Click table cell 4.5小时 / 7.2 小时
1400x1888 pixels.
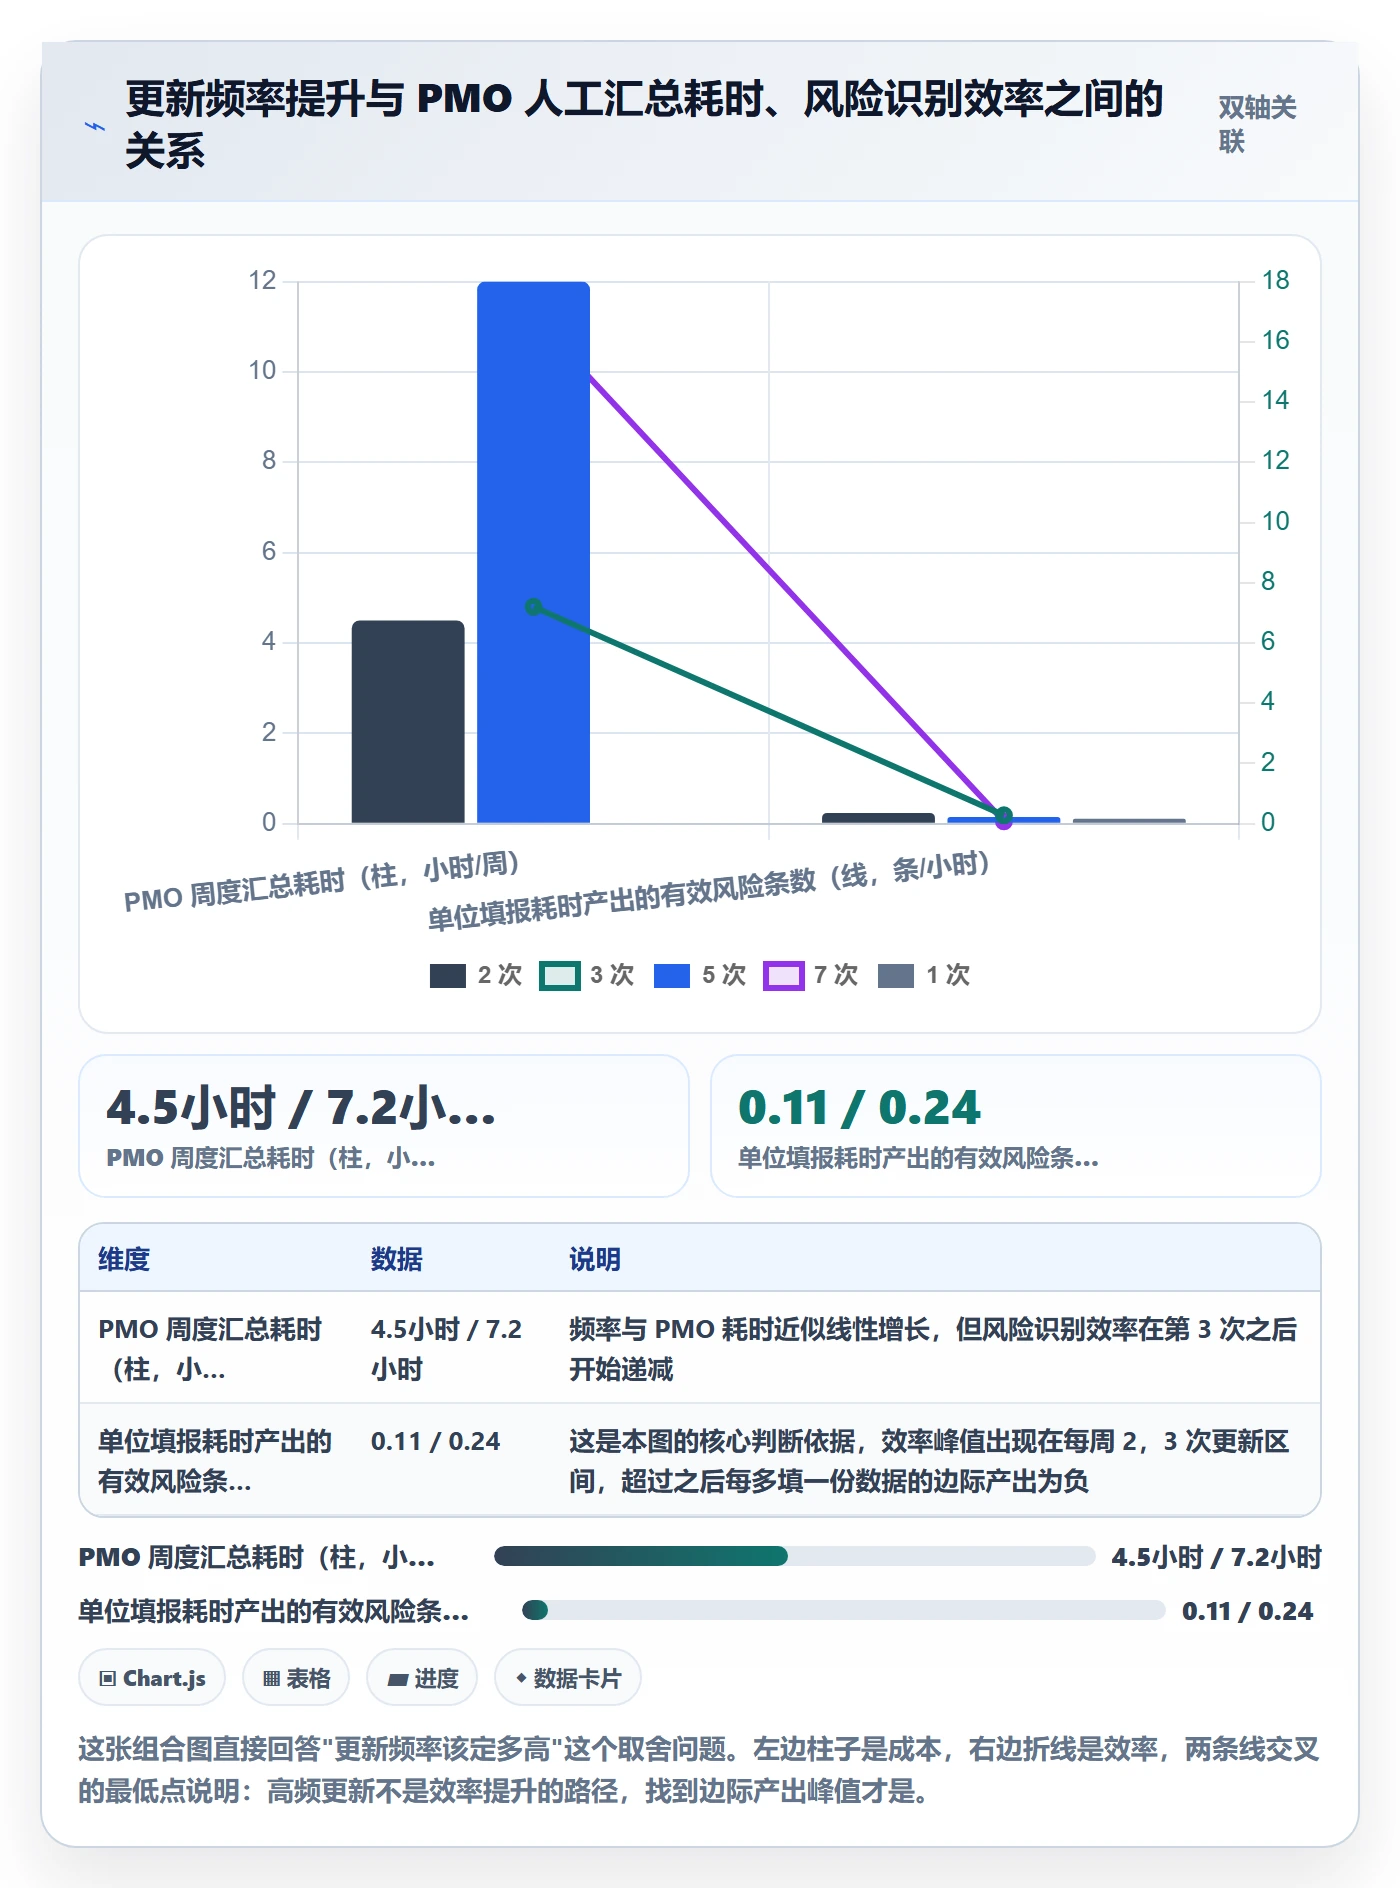click(447, 1348)
